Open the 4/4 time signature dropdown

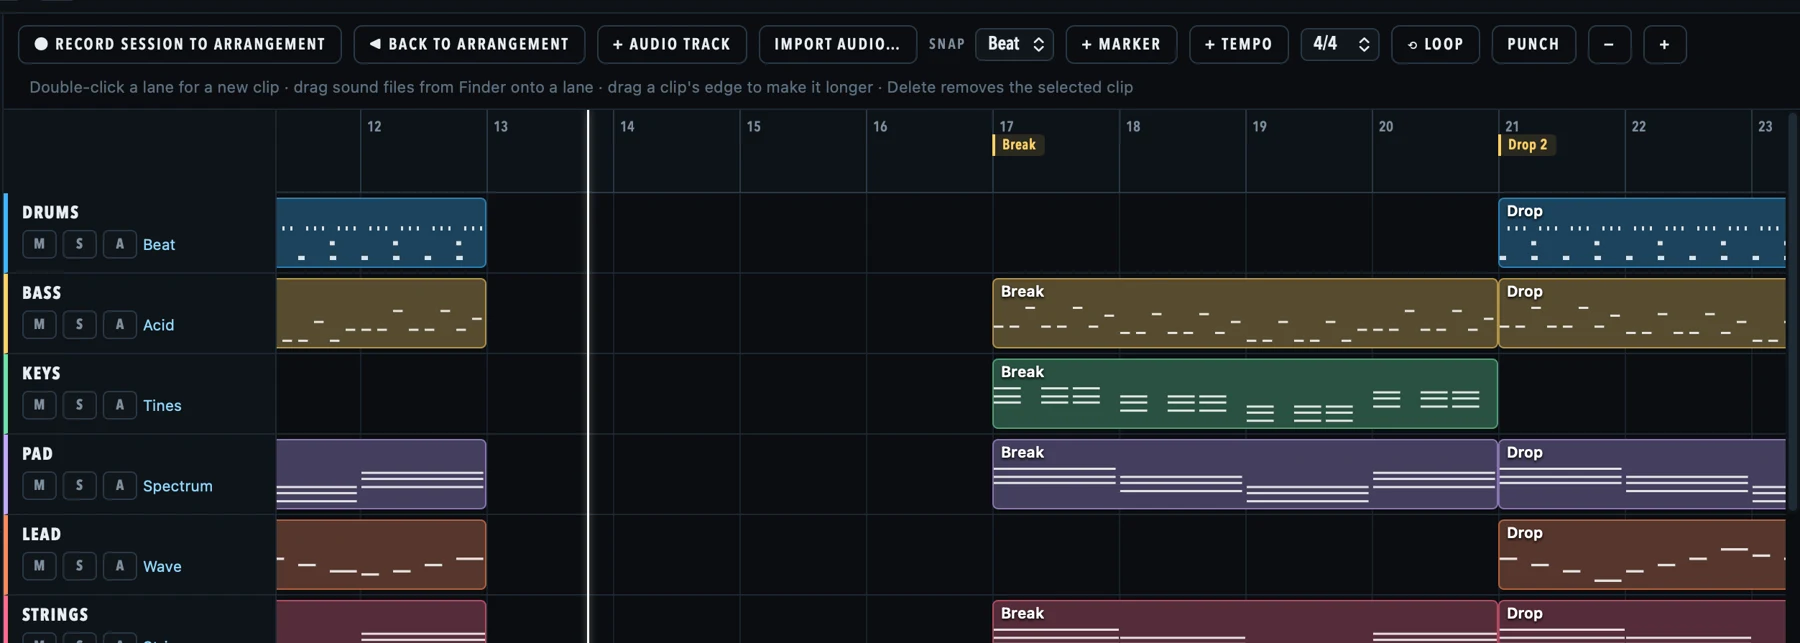[x=1340, y=44]
